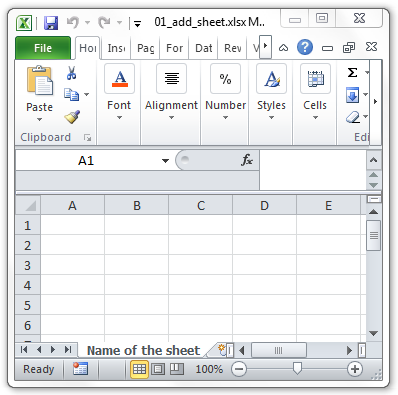Click the Clear eraser icon
The height and width of the screenshot is (395, 398).
(353, 117)
